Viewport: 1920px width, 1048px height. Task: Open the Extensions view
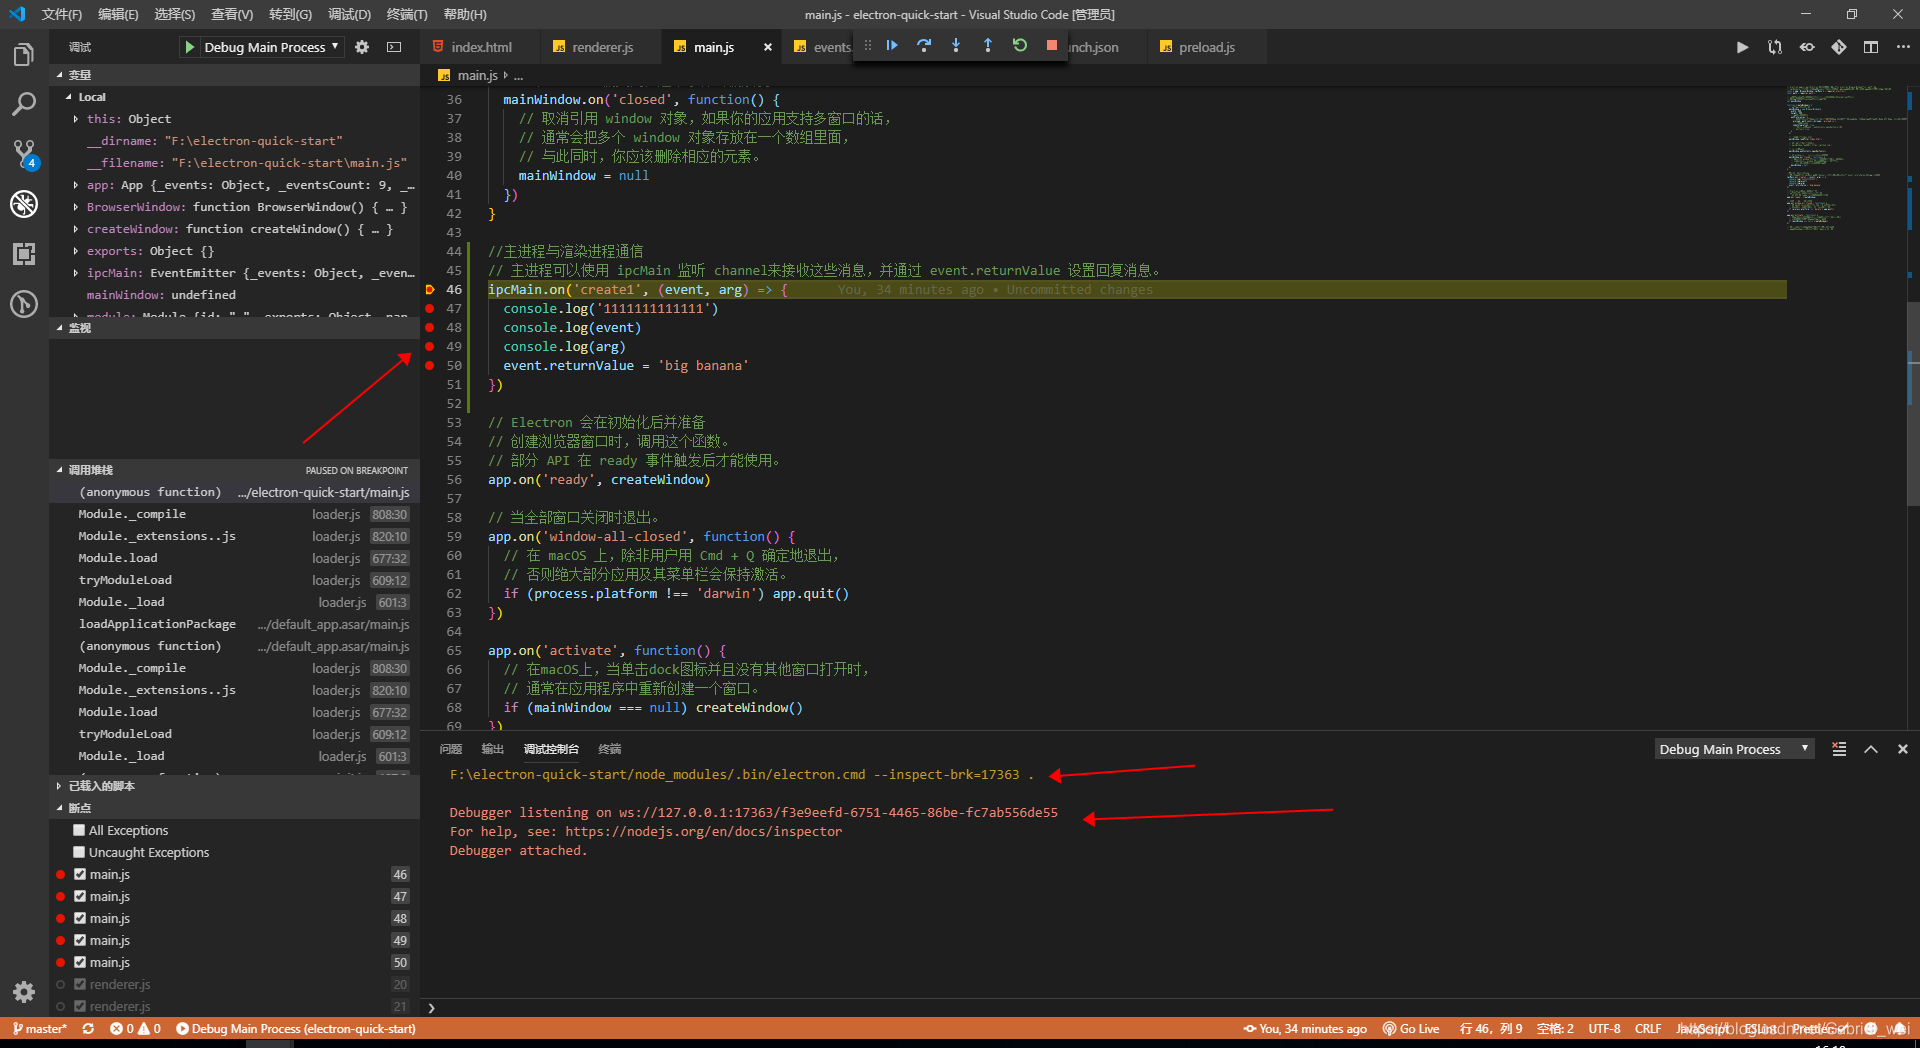24,254
